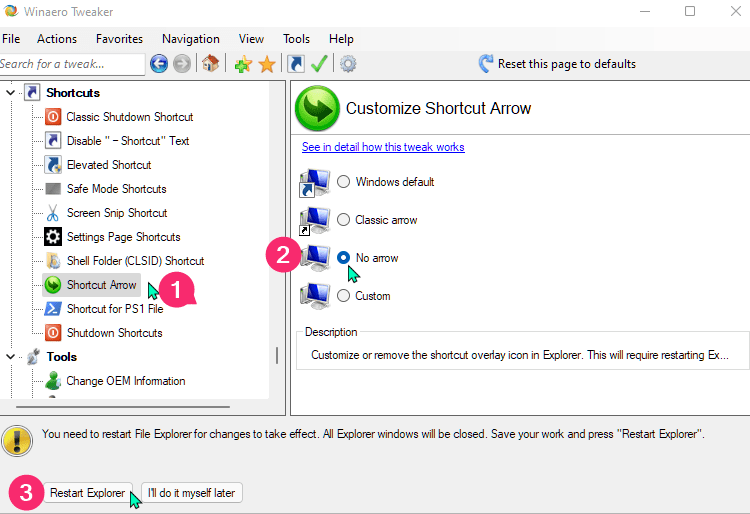This screenshot has height=514, width=750.
Task: Select Shell Folder (CLSID) Shortcut item
Action: pos(135,261)
